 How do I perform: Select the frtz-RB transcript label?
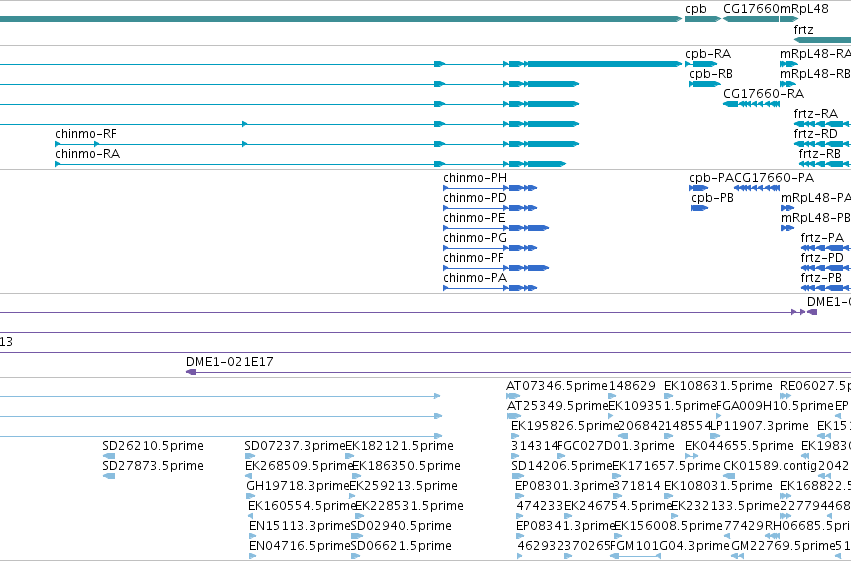[819, 154]
